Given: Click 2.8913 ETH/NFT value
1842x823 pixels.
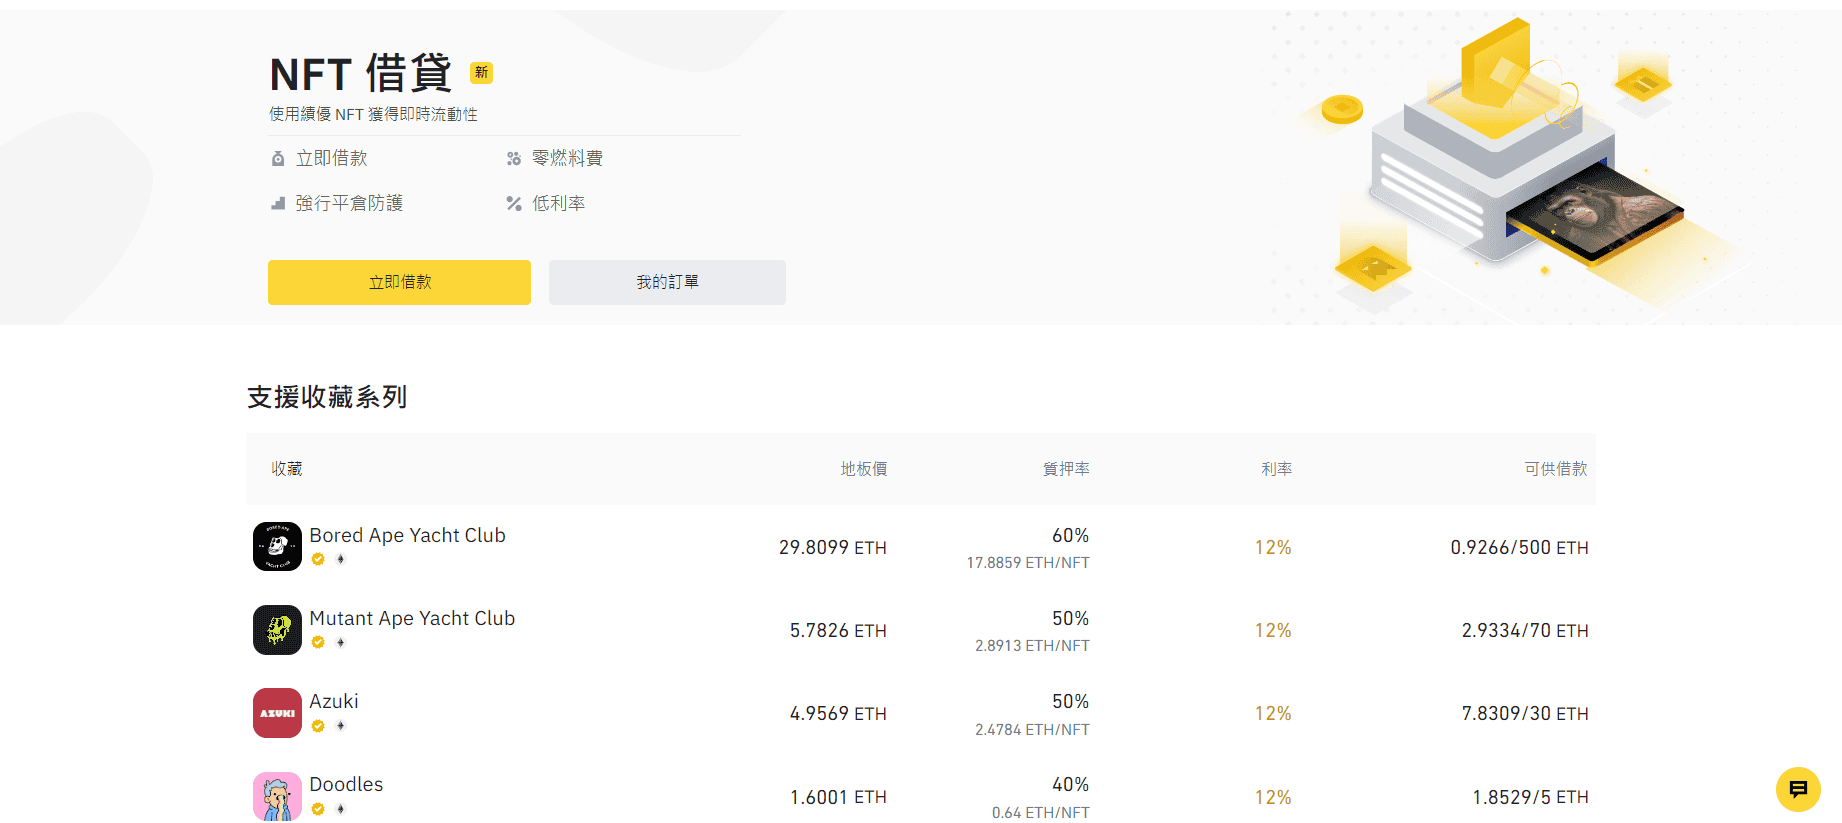Looking at the screenshot, I should point(1032,645).
